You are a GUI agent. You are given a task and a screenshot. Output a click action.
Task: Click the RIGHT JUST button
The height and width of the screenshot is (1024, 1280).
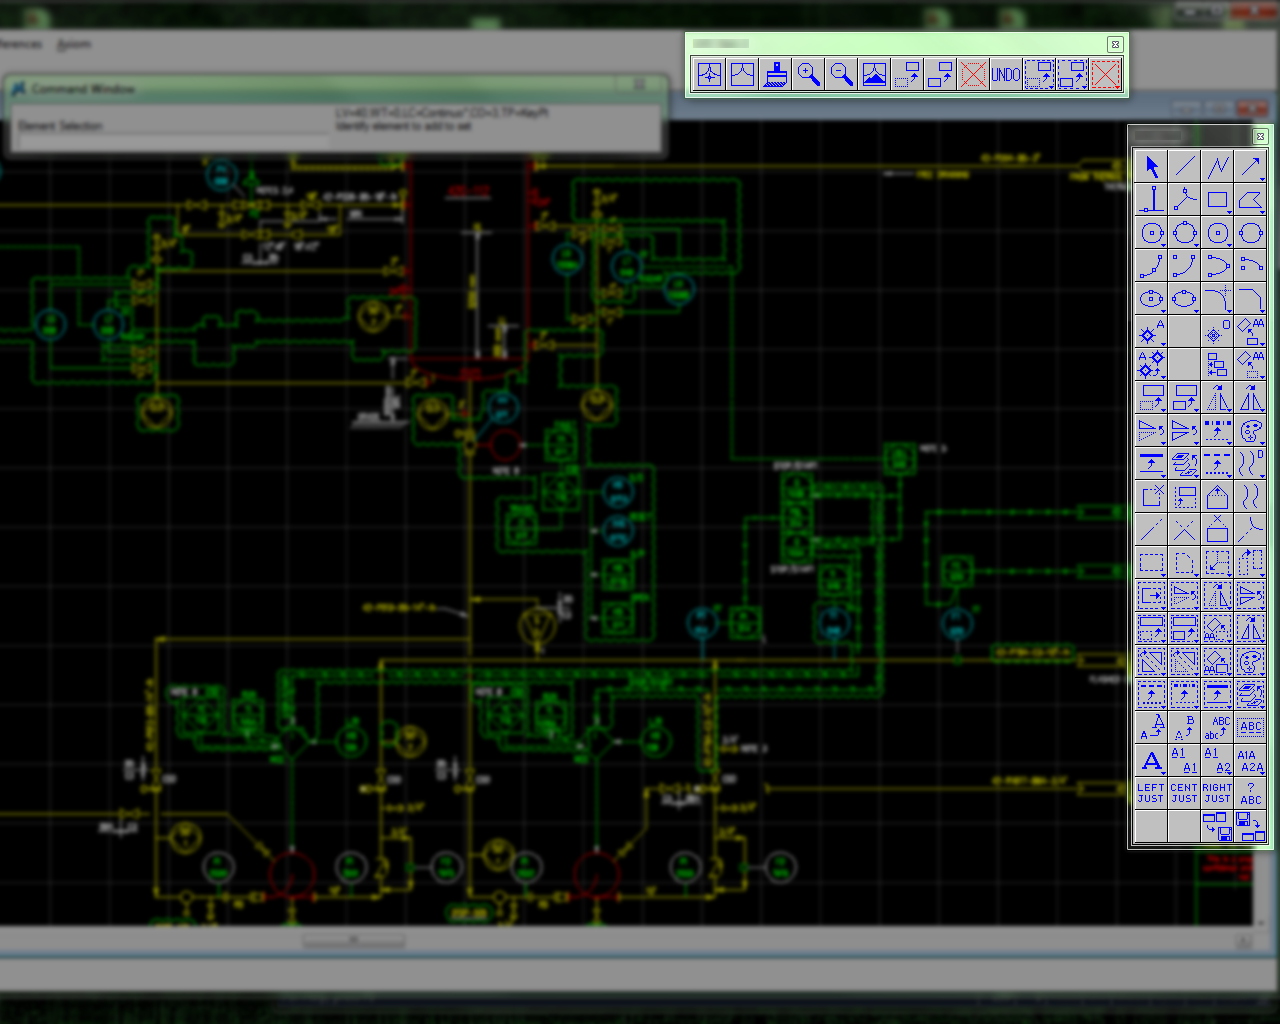(x=1218, y=793)
